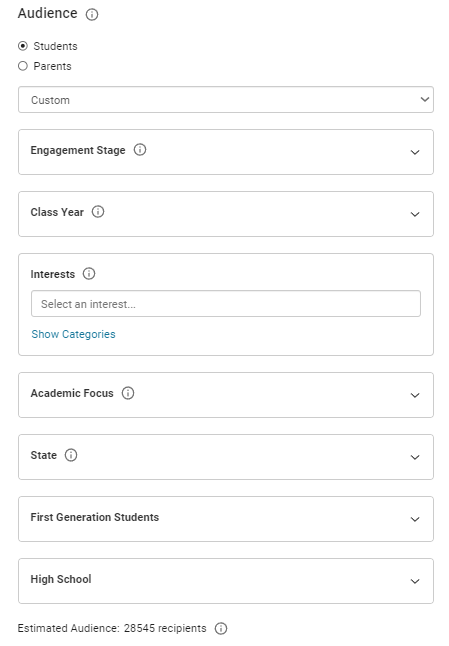Open Estimated Audience info icon
The width and height of the screenshot is (449, 646).
[221, 628]
